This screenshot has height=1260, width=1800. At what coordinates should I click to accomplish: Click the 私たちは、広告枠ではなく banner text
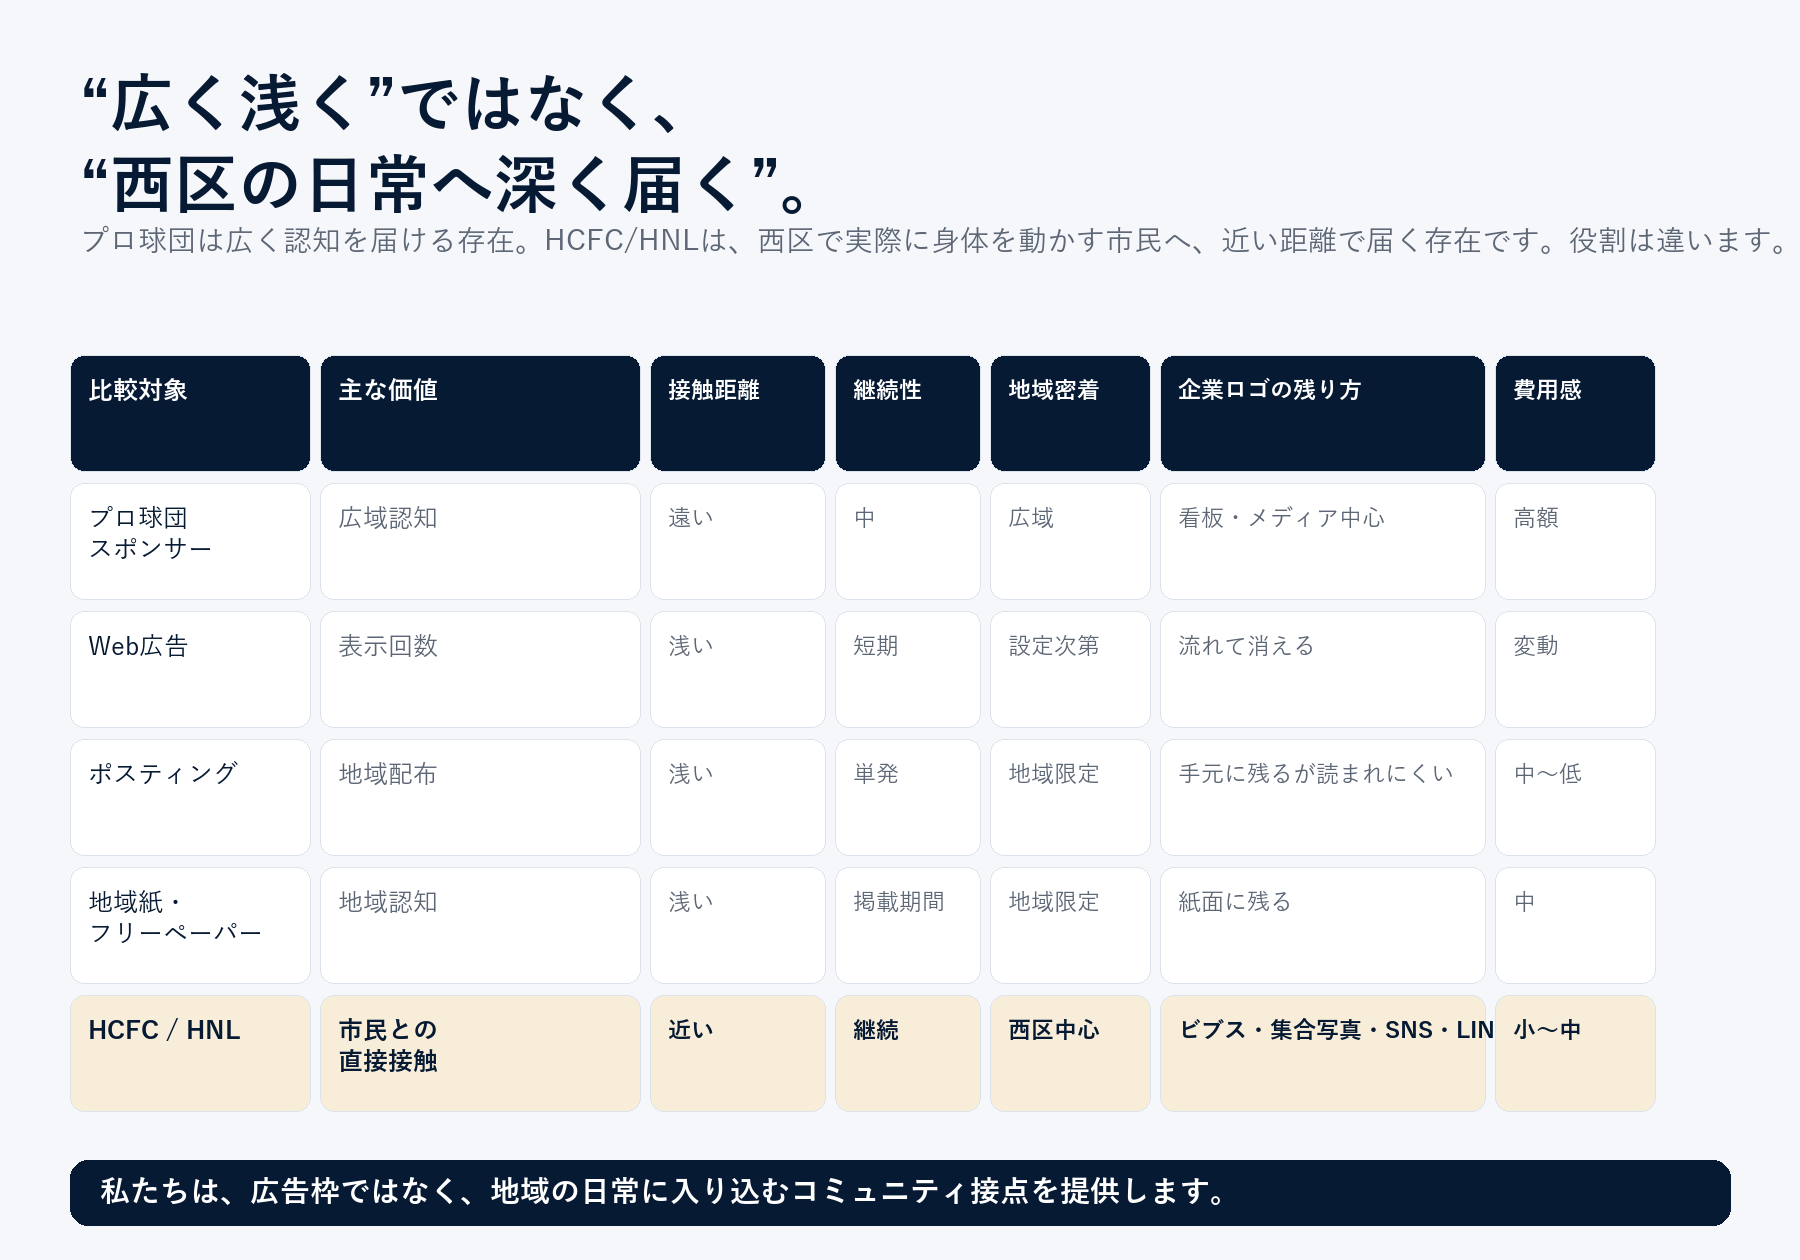pos(664,1192)
